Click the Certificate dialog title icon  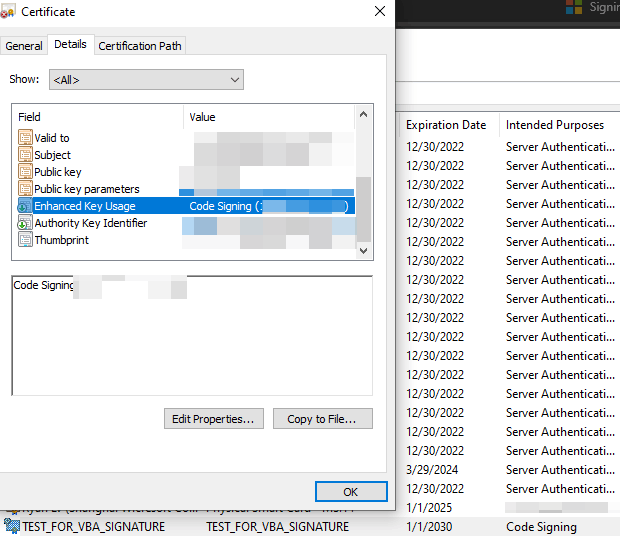tap(8, 11)
